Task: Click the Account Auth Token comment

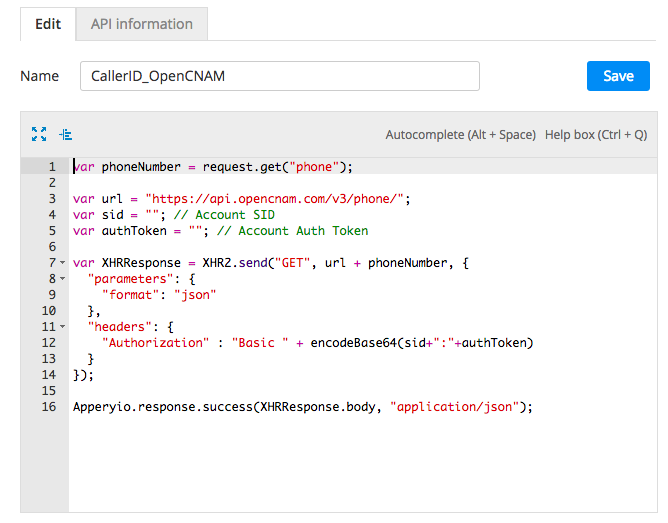Action: tap(293, 231)
